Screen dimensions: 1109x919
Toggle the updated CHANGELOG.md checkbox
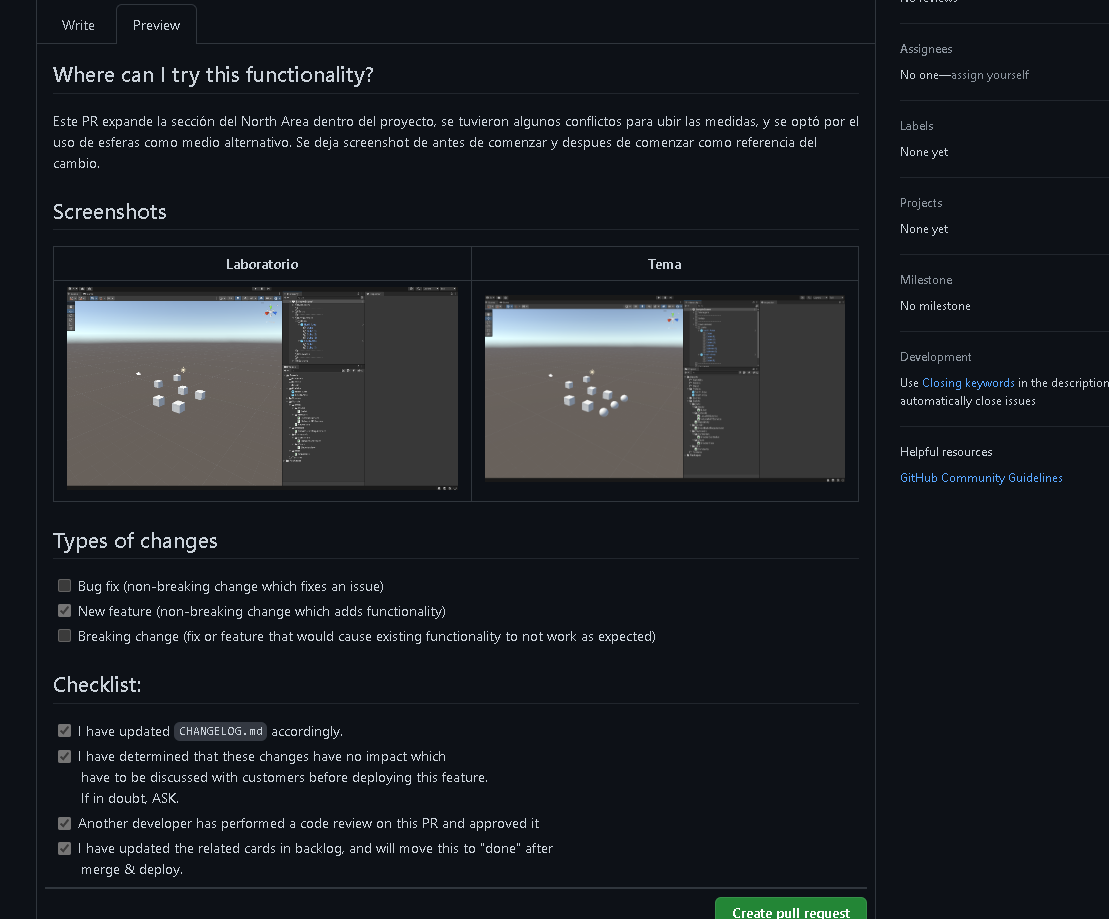pos(65,731)
